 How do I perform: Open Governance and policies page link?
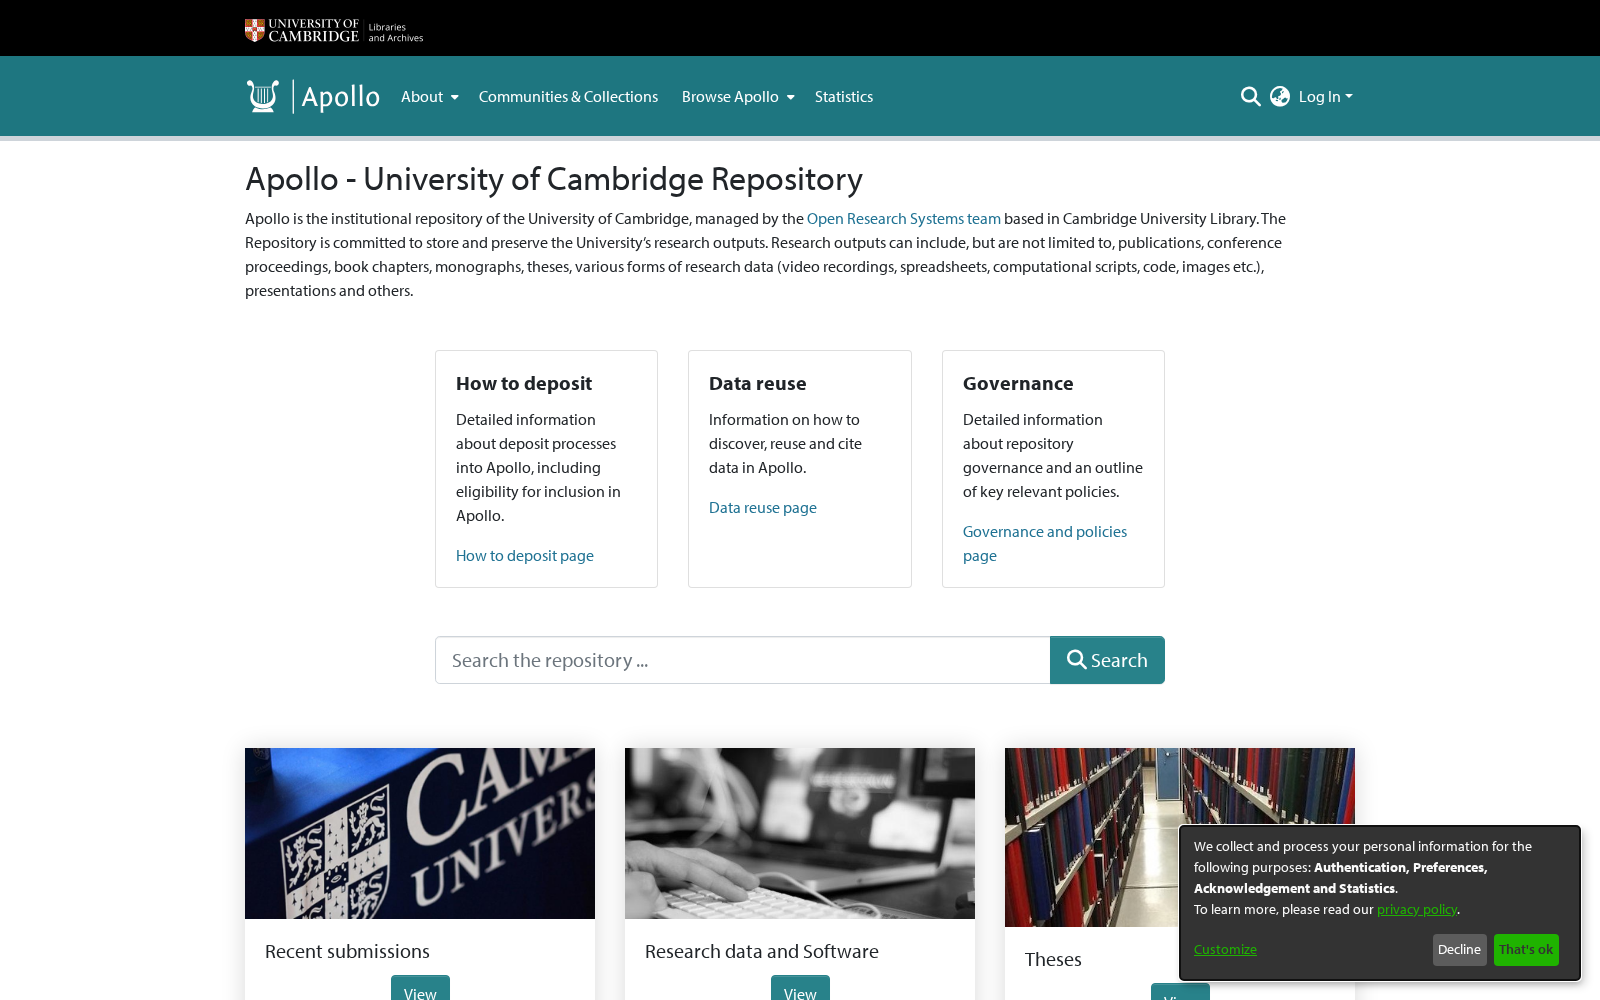tap(1045, 543)
